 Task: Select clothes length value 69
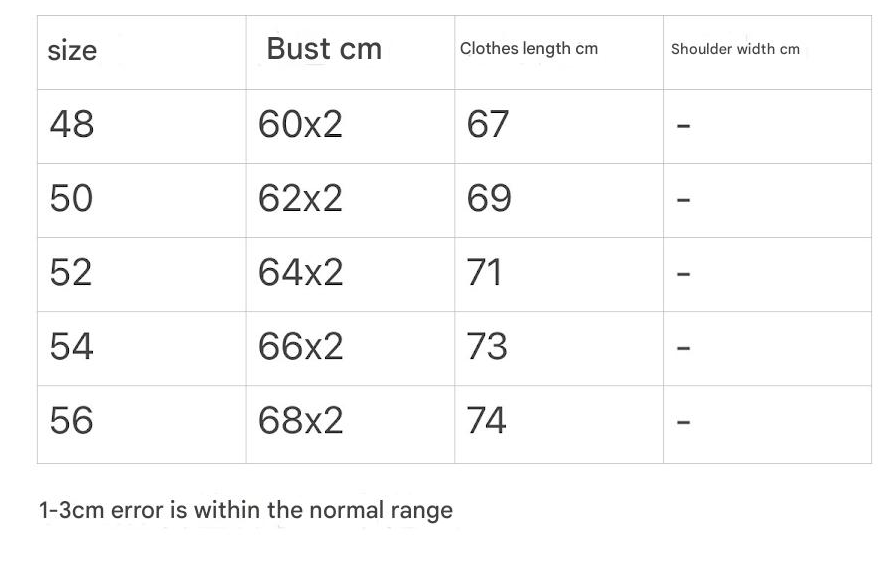[x=489, y=198]
